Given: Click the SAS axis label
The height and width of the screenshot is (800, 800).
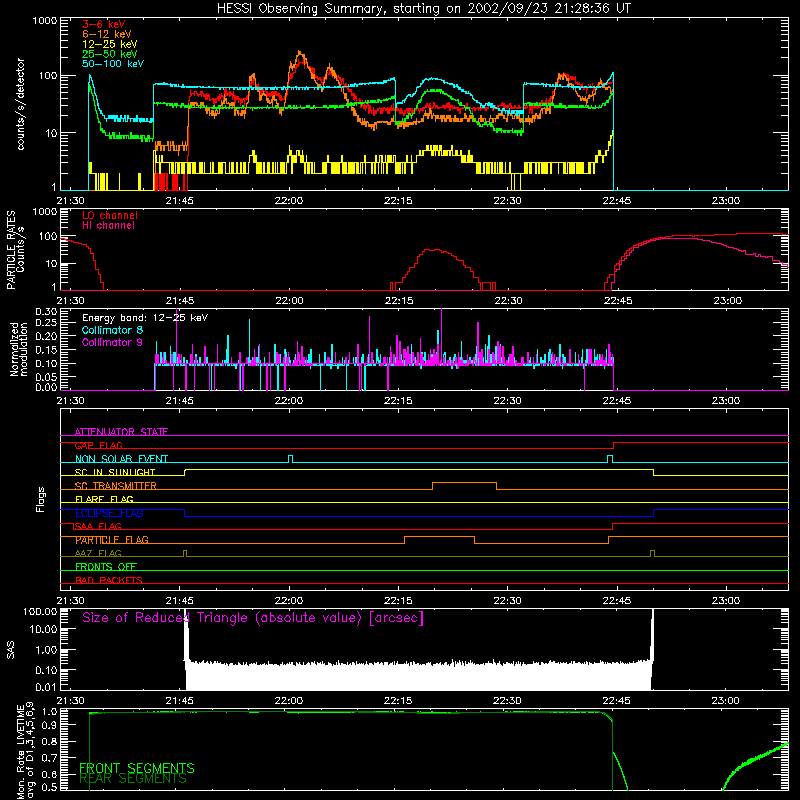Looking at the screenshot, I should pos(11,649).
